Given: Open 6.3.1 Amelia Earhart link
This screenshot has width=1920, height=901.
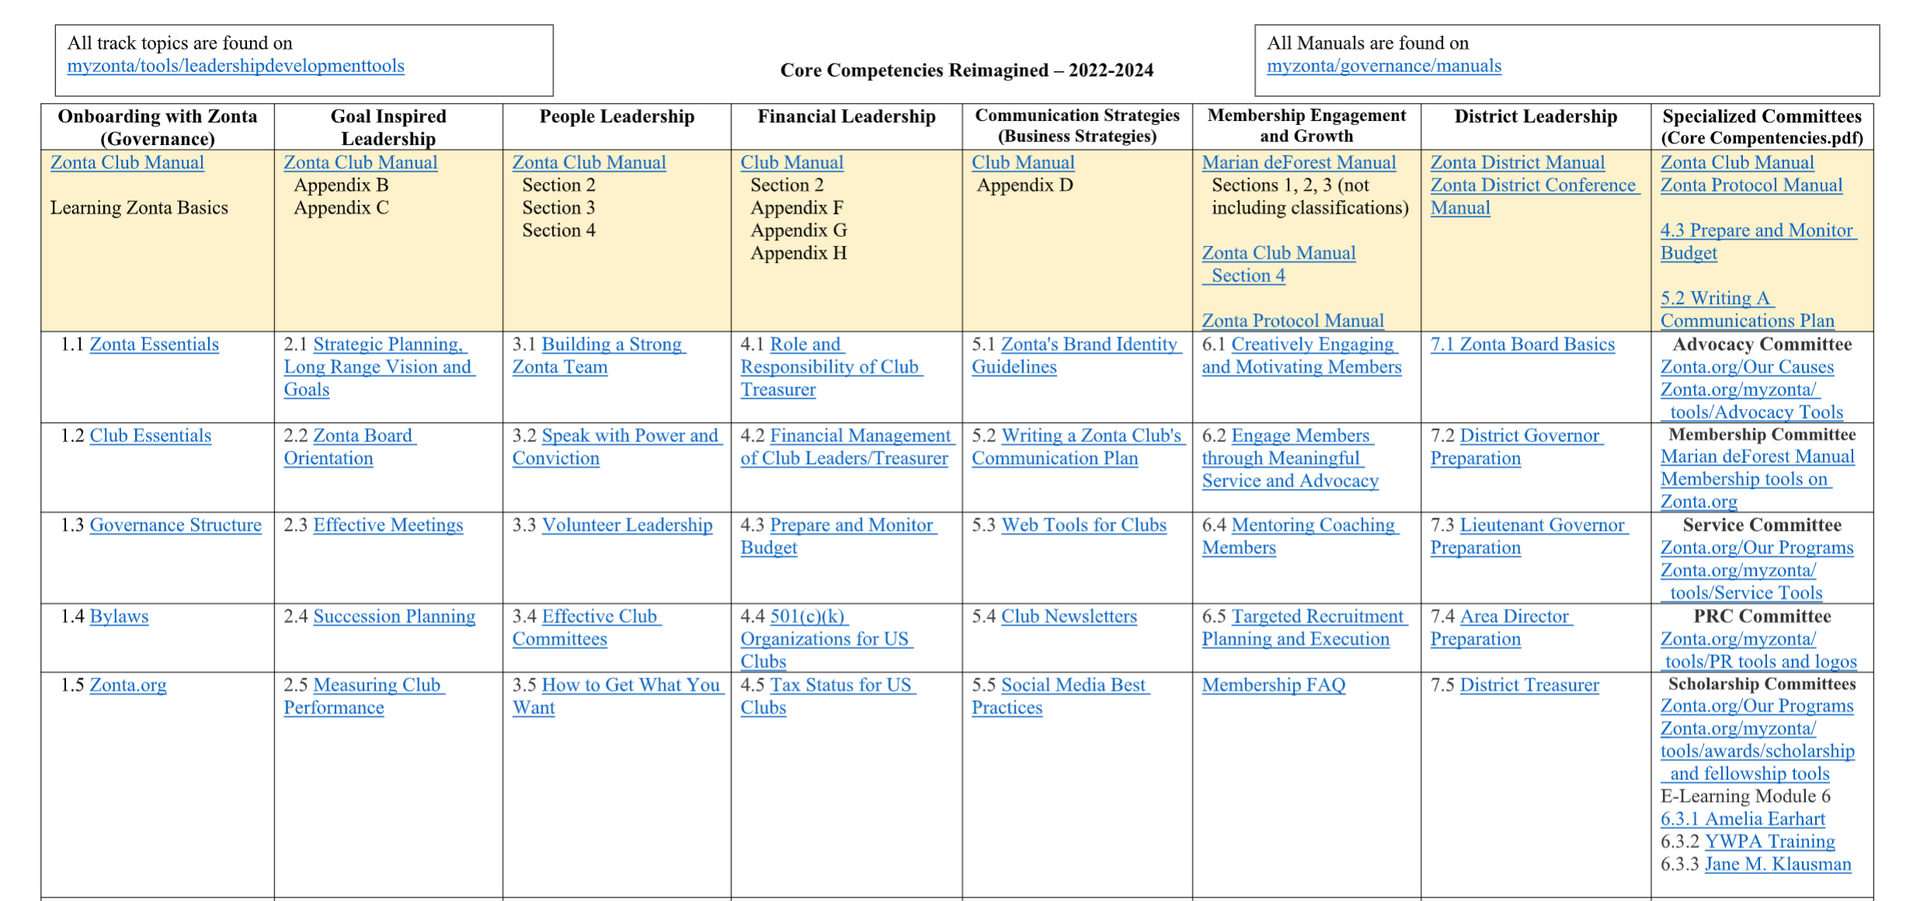Looking at the screenshot, I should [1742, 819].
